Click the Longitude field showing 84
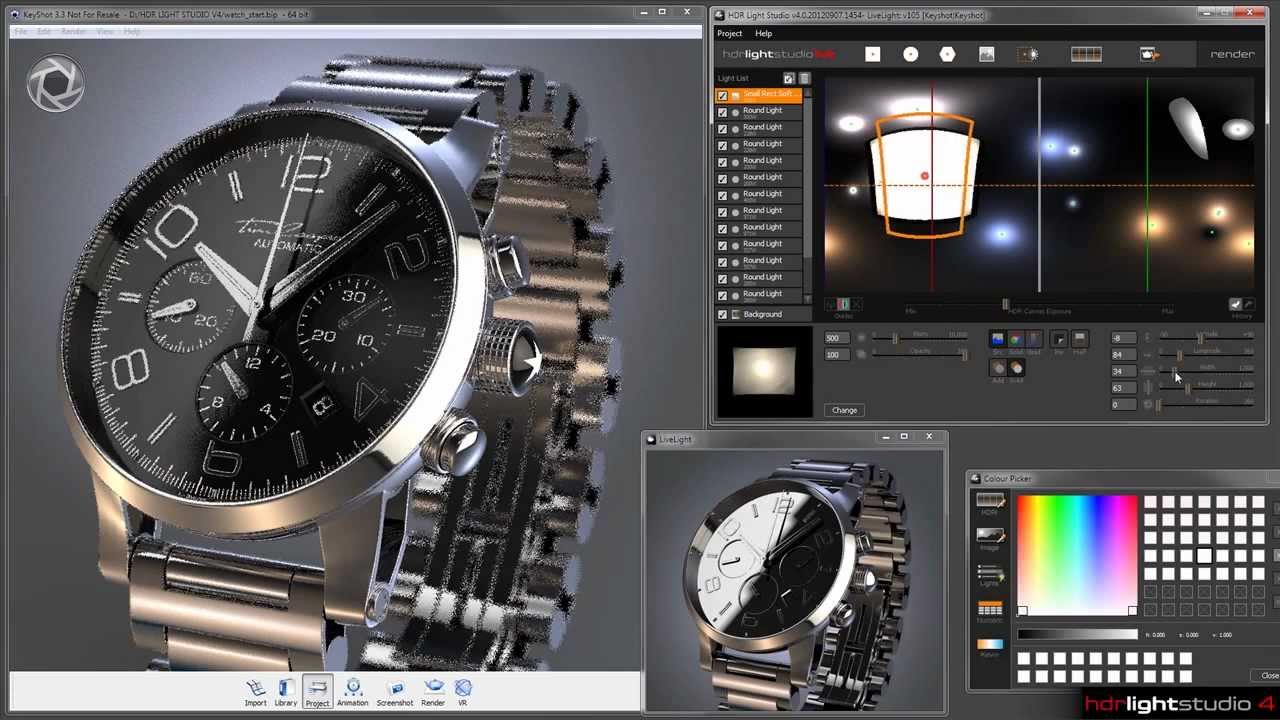The image size is (1280, 720). 1124,354
